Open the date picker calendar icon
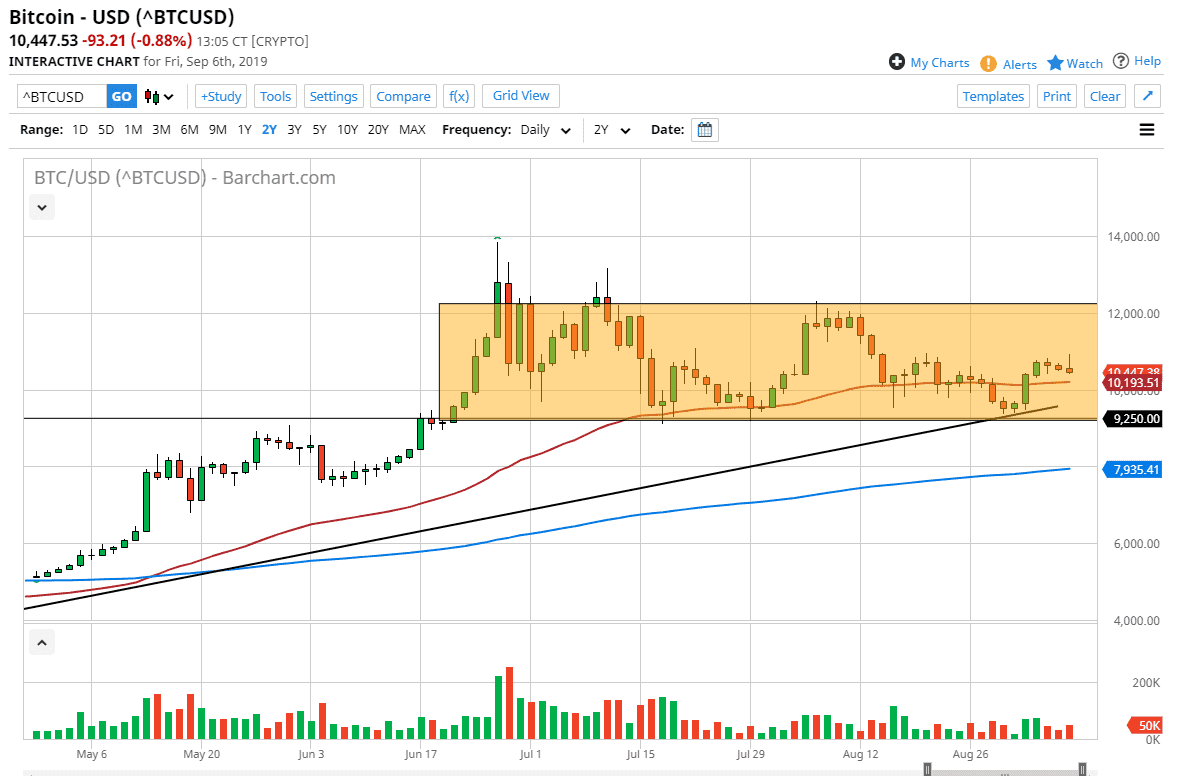This screenshot has height=776, width=1179. point(705,130)
